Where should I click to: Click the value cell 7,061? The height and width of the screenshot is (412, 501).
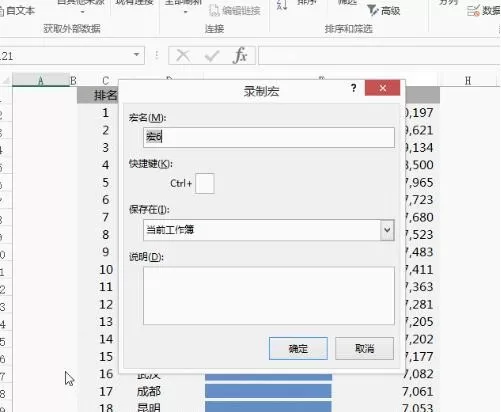[418, 391]
